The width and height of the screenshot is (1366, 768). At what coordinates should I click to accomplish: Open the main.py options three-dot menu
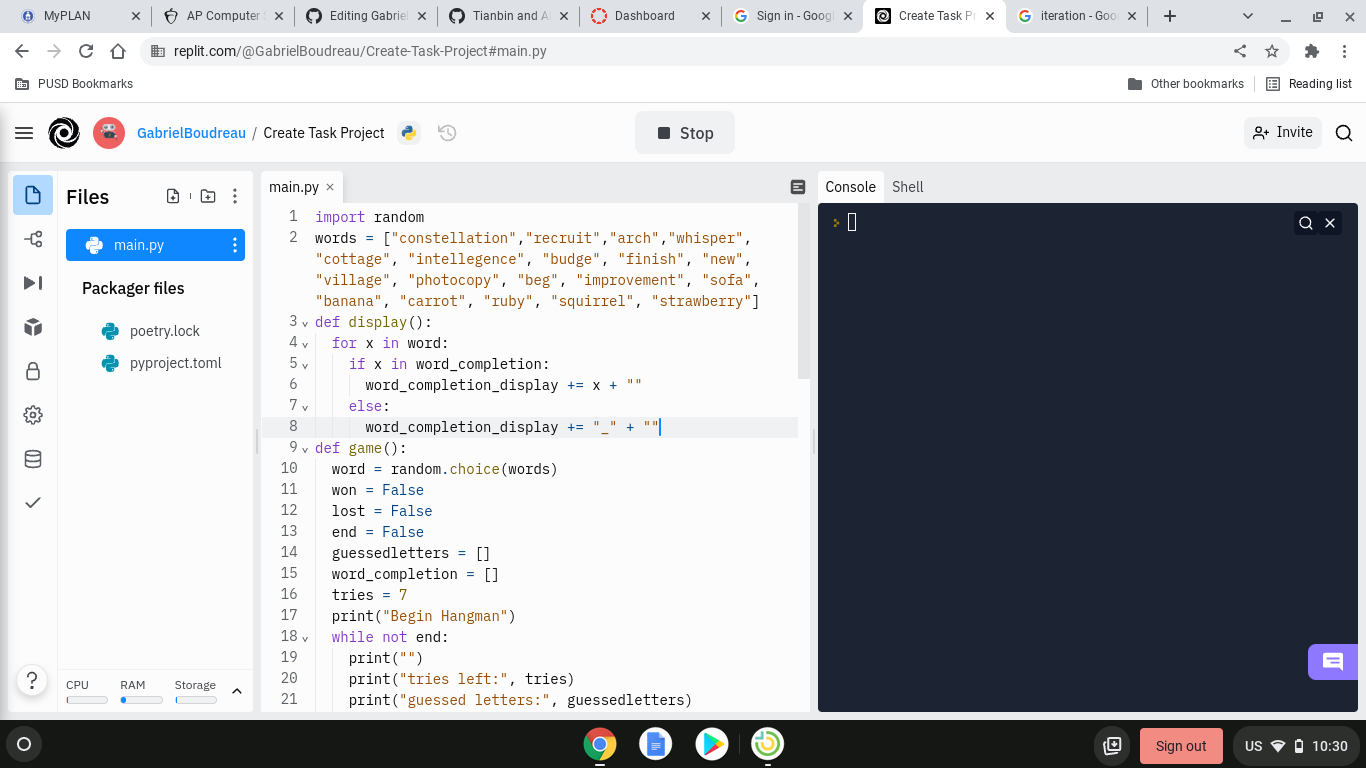tap(233, 244)
